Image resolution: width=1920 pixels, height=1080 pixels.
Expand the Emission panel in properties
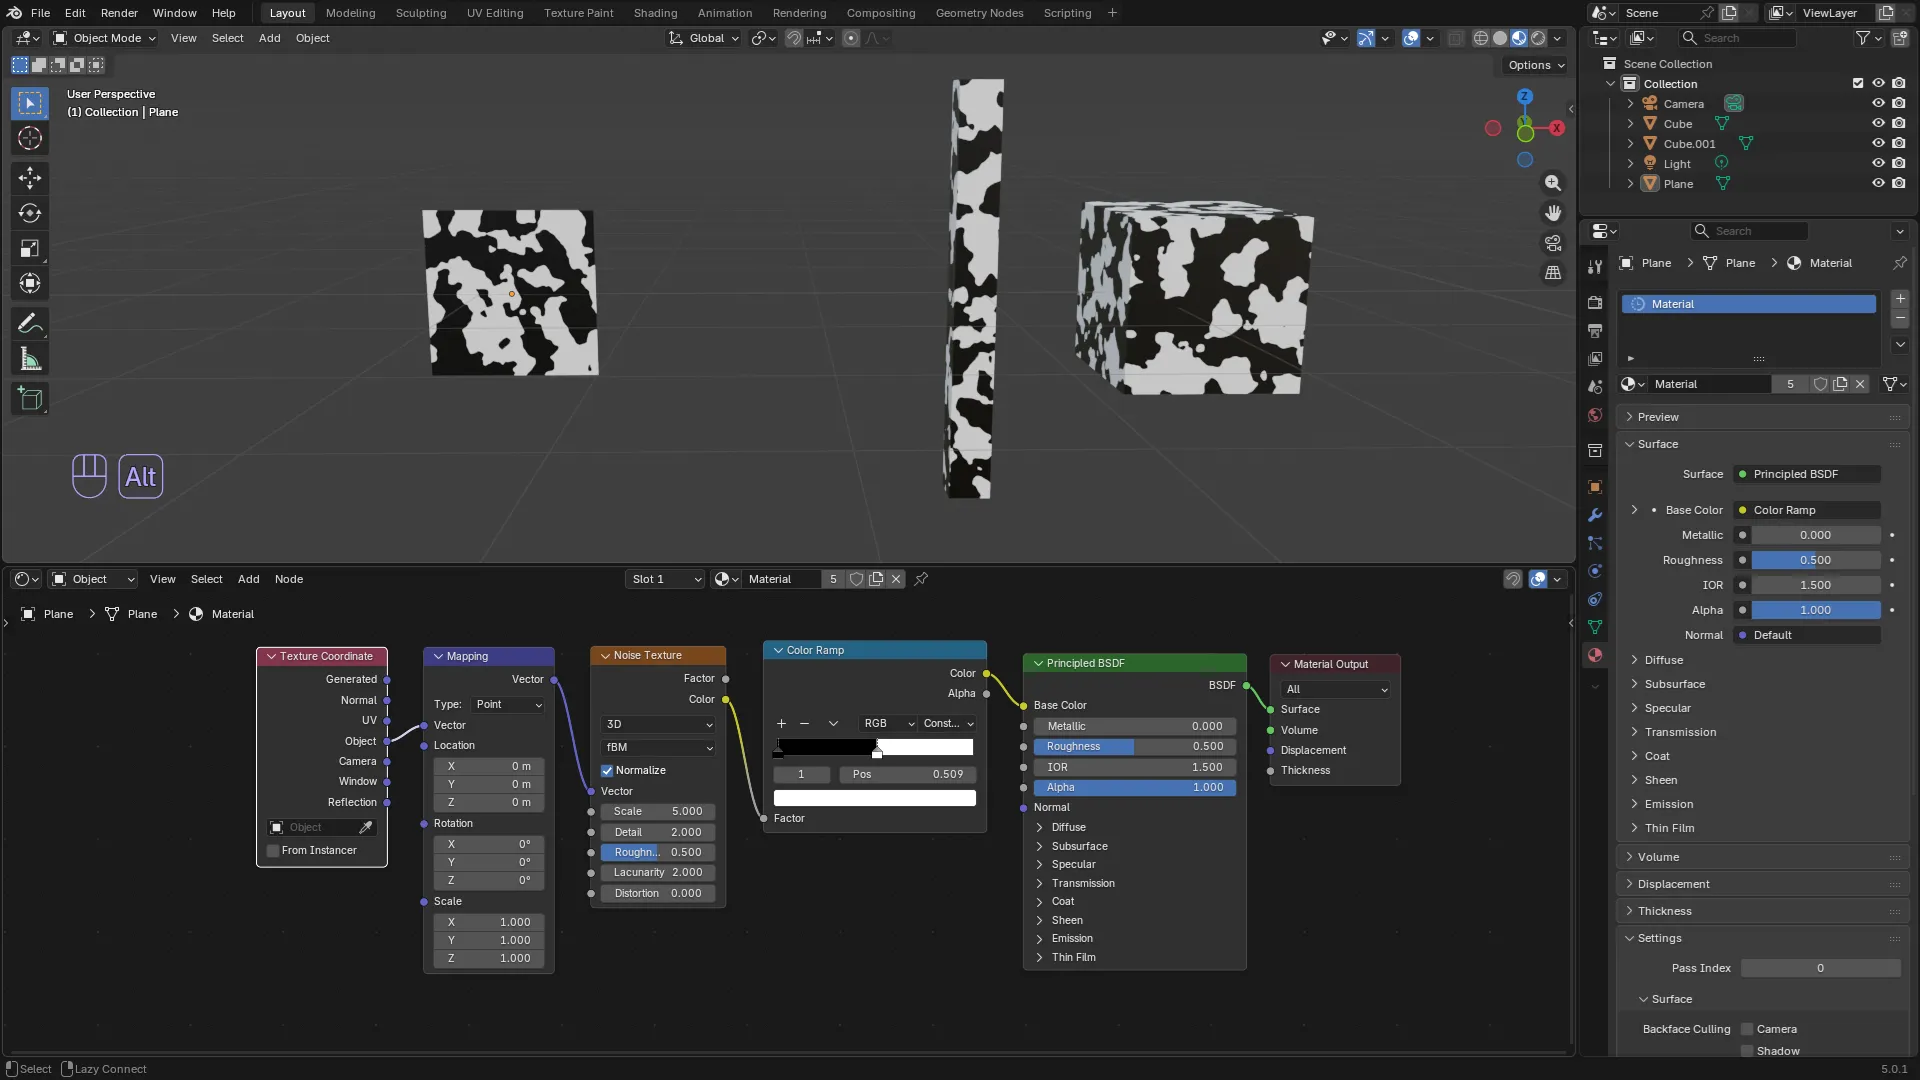coord(1668,804)
